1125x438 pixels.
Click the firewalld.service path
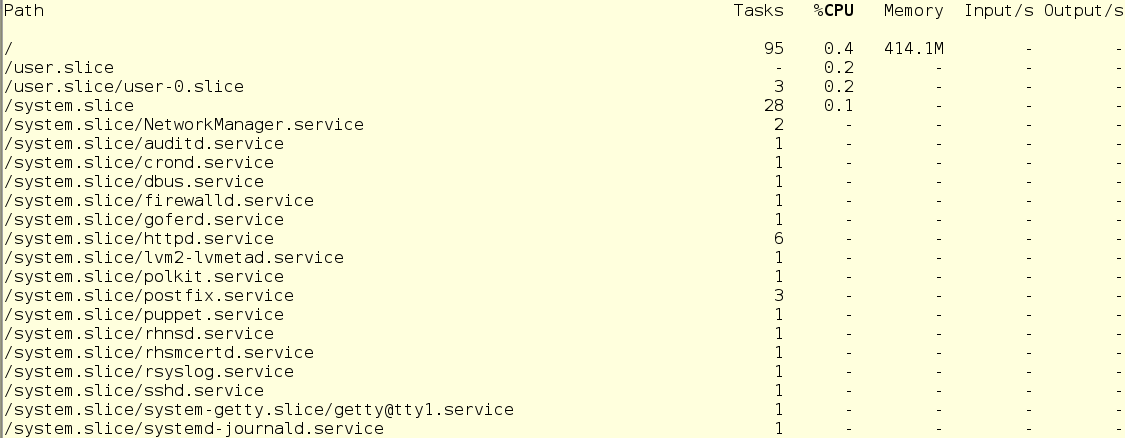pyautogui.click(x=159, y=201)
